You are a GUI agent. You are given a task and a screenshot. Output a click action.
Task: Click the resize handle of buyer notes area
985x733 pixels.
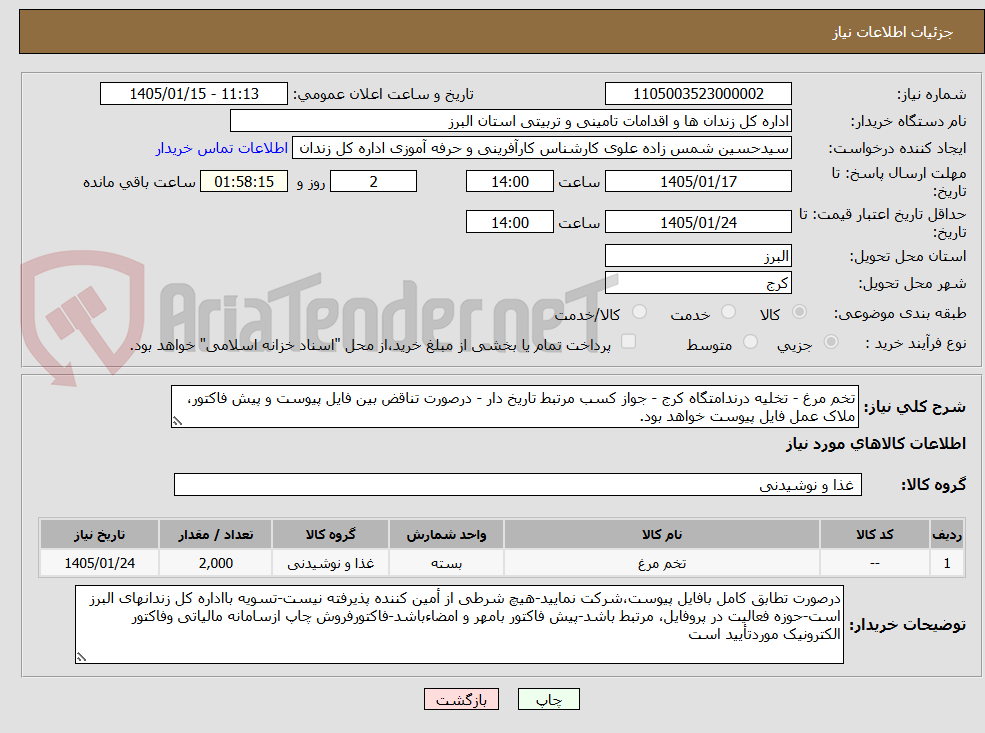pyautogui.click(x=81, y=657)
